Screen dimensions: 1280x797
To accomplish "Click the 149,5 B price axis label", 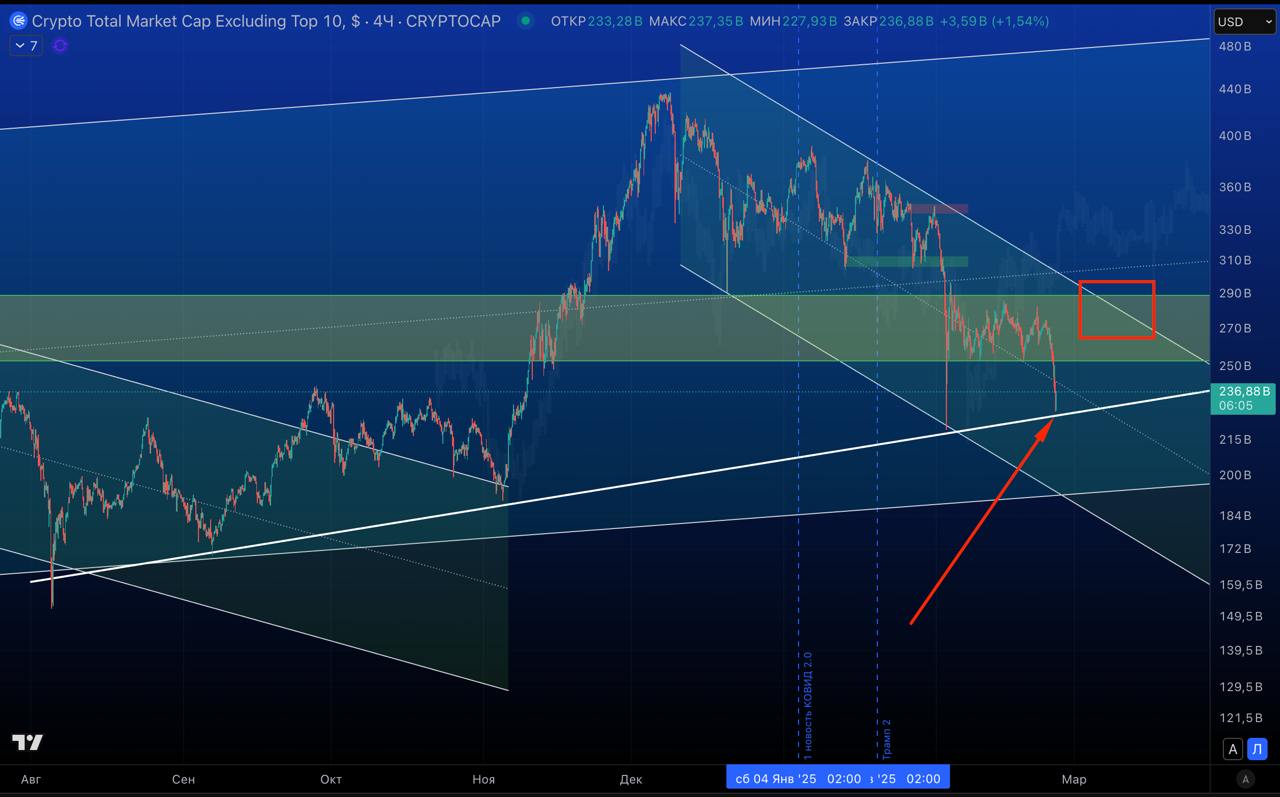I will point(1240,616).
